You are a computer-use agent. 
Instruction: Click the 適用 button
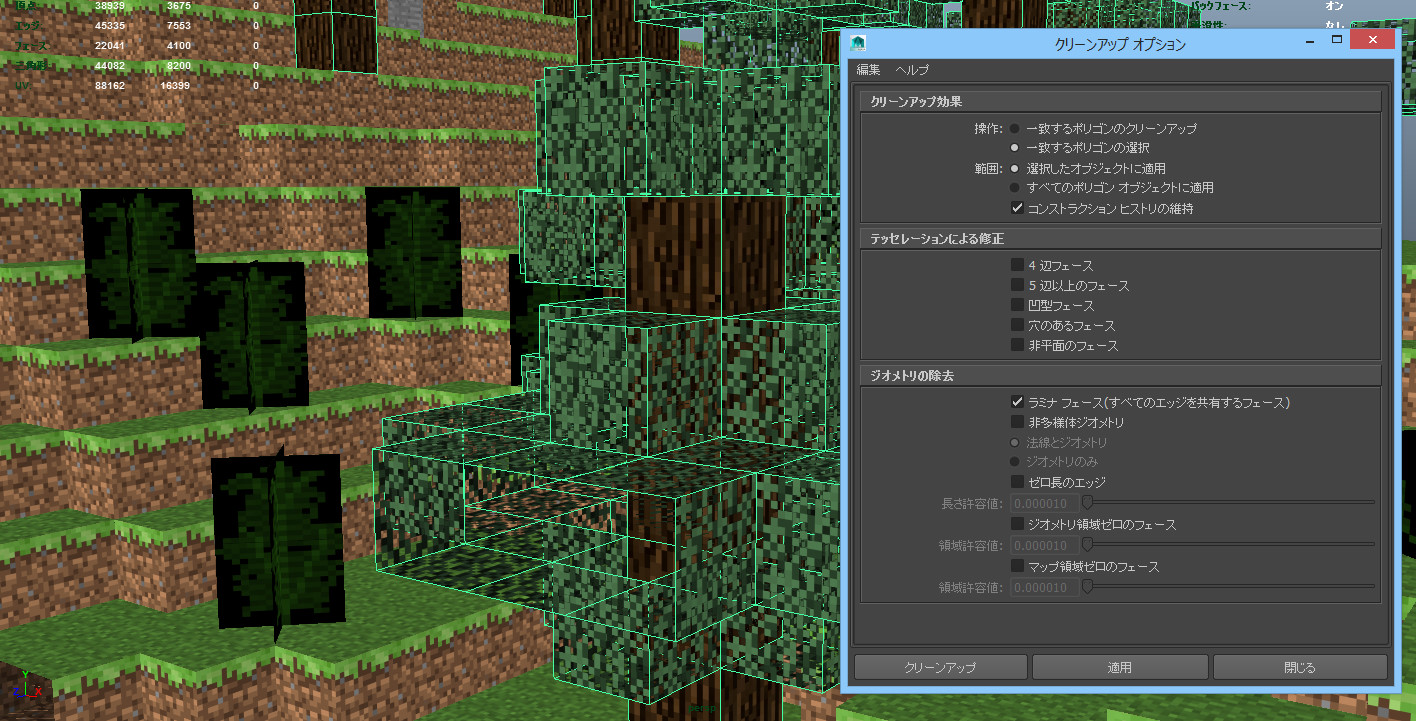tap(1120, 667)
